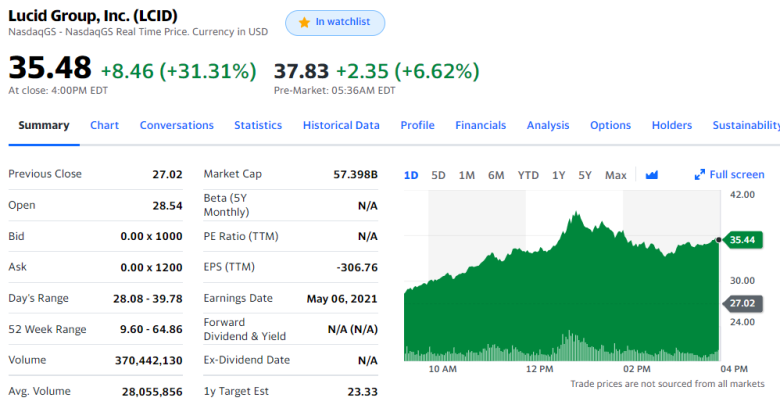The height and width of the screenshot is (412, 780).
Task: Click the Full screen expand arrows icon
Action: click(x=699, y=175)
